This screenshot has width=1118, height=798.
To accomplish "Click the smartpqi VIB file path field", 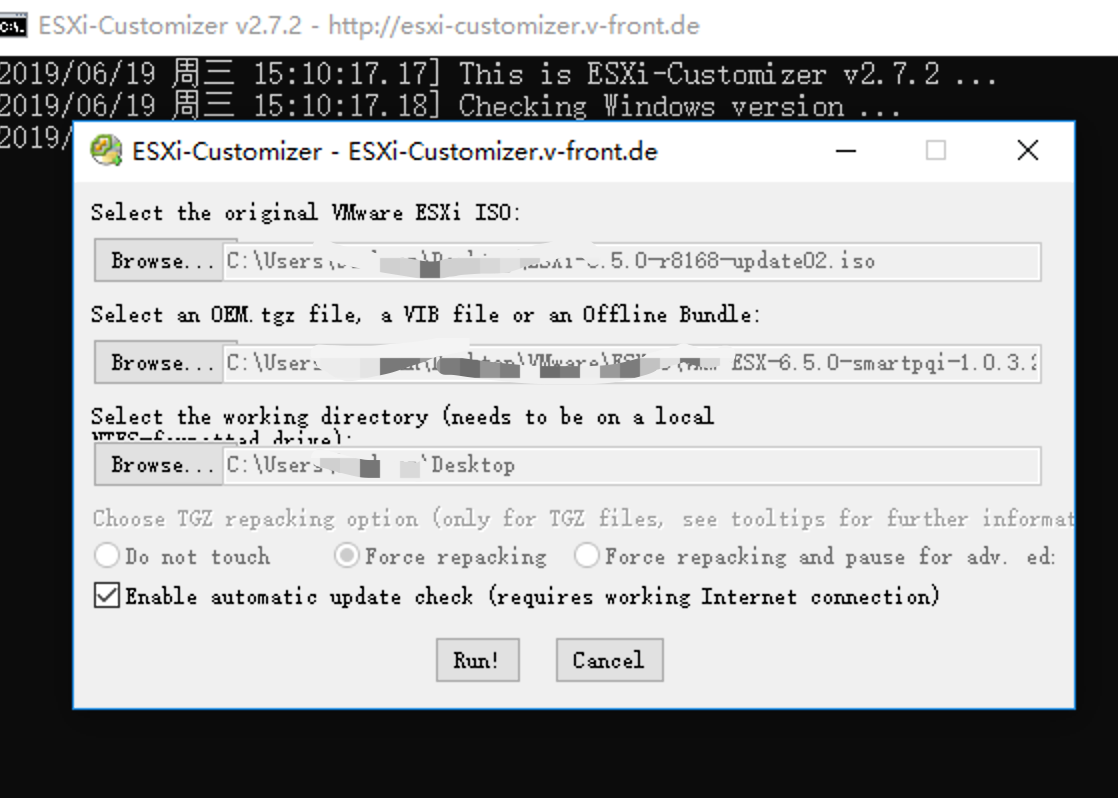I will 632,363.
